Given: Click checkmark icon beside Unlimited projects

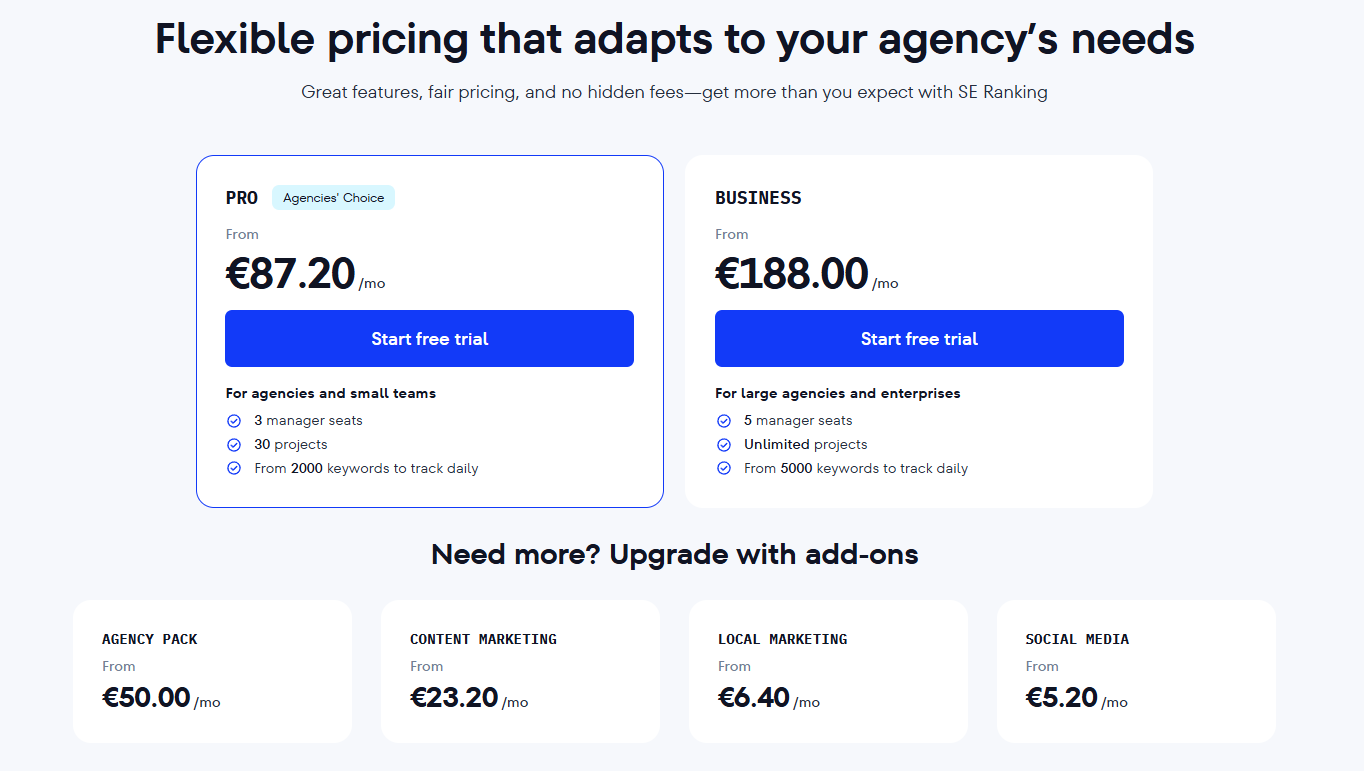Looking at the screenshot, I should 724,445.
